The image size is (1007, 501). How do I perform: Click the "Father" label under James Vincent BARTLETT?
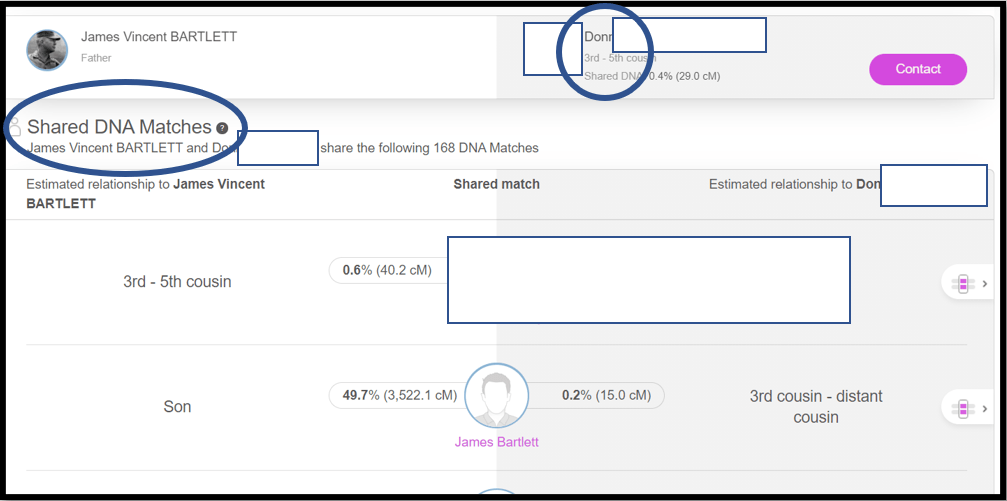tap(96, 58)
